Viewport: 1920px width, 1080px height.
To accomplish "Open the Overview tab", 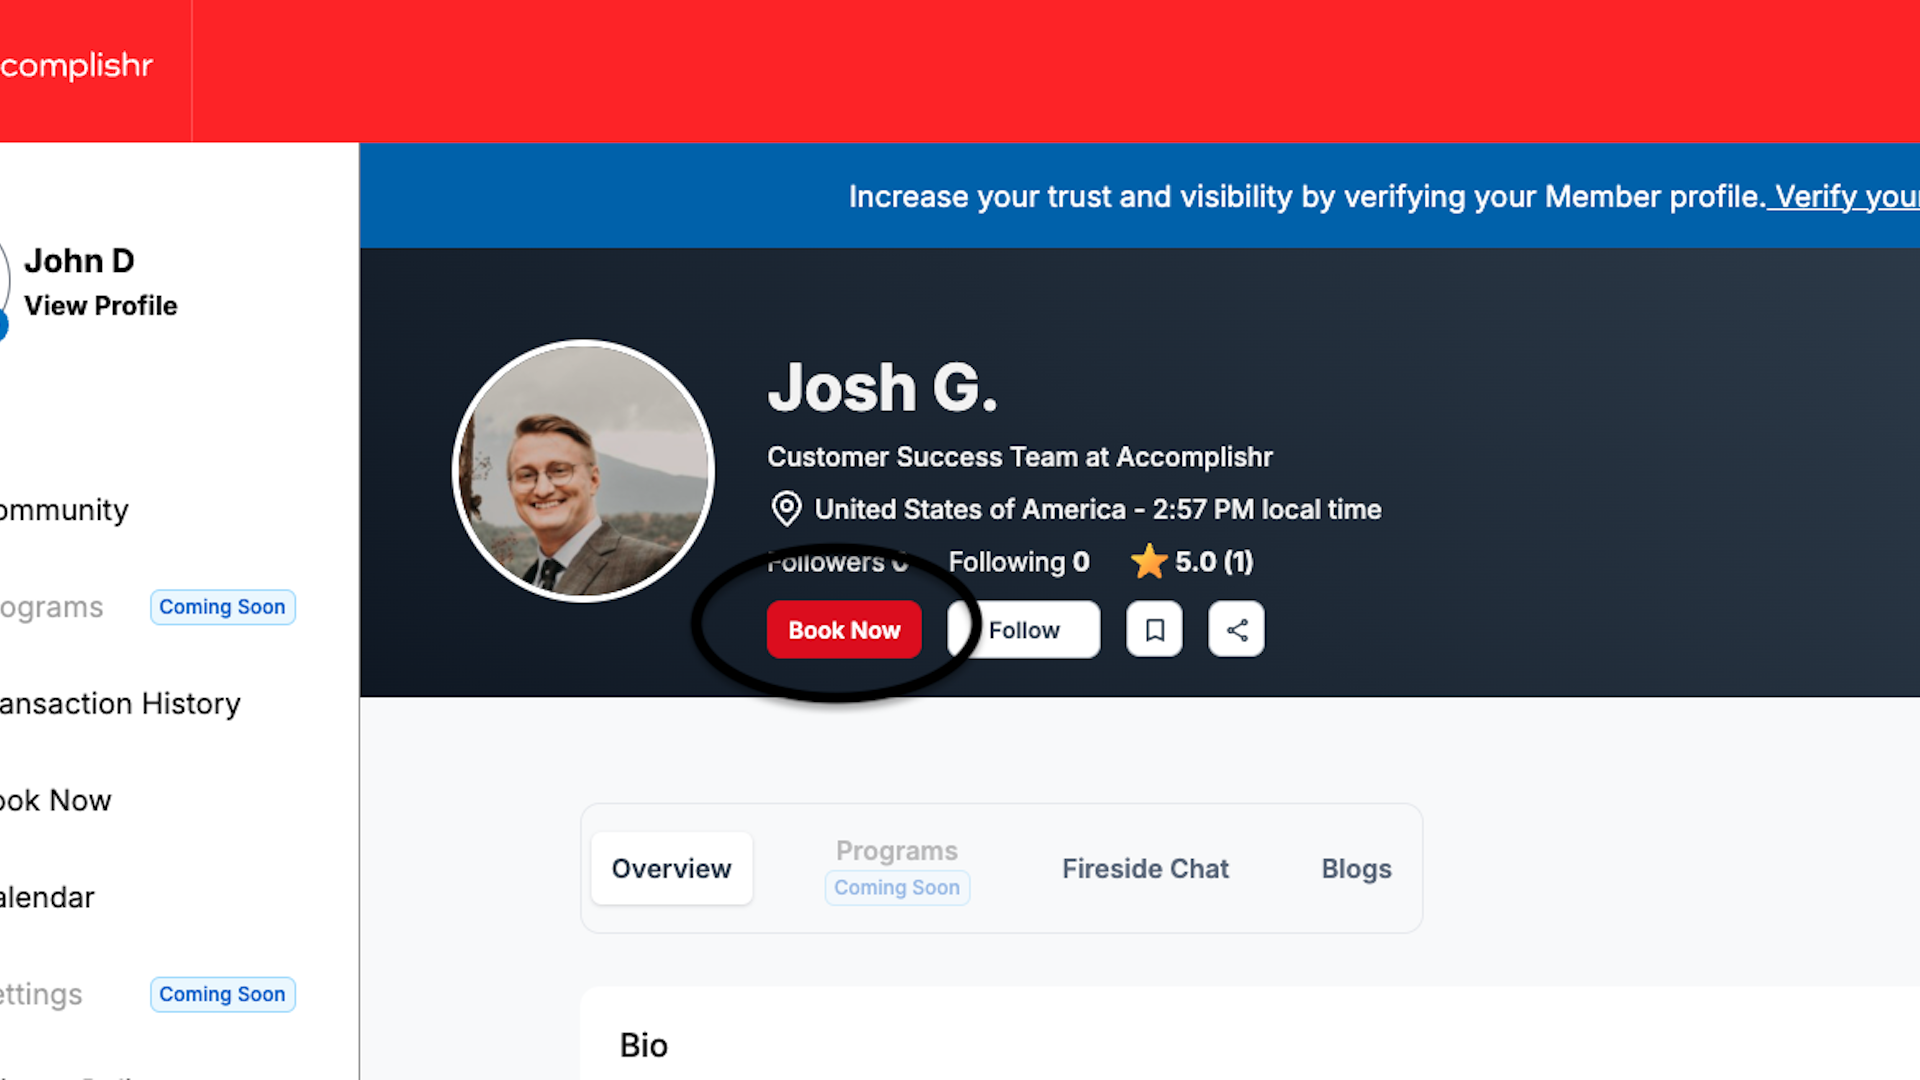I will click(672, 868).
